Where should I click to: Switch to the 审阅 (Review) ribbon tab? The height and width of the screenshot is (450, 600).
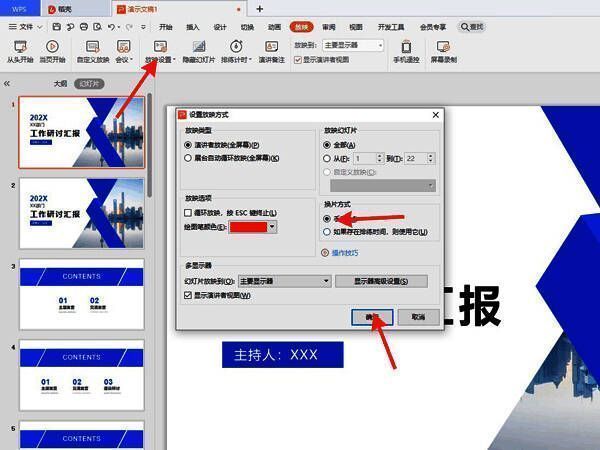tap(329, 27)
